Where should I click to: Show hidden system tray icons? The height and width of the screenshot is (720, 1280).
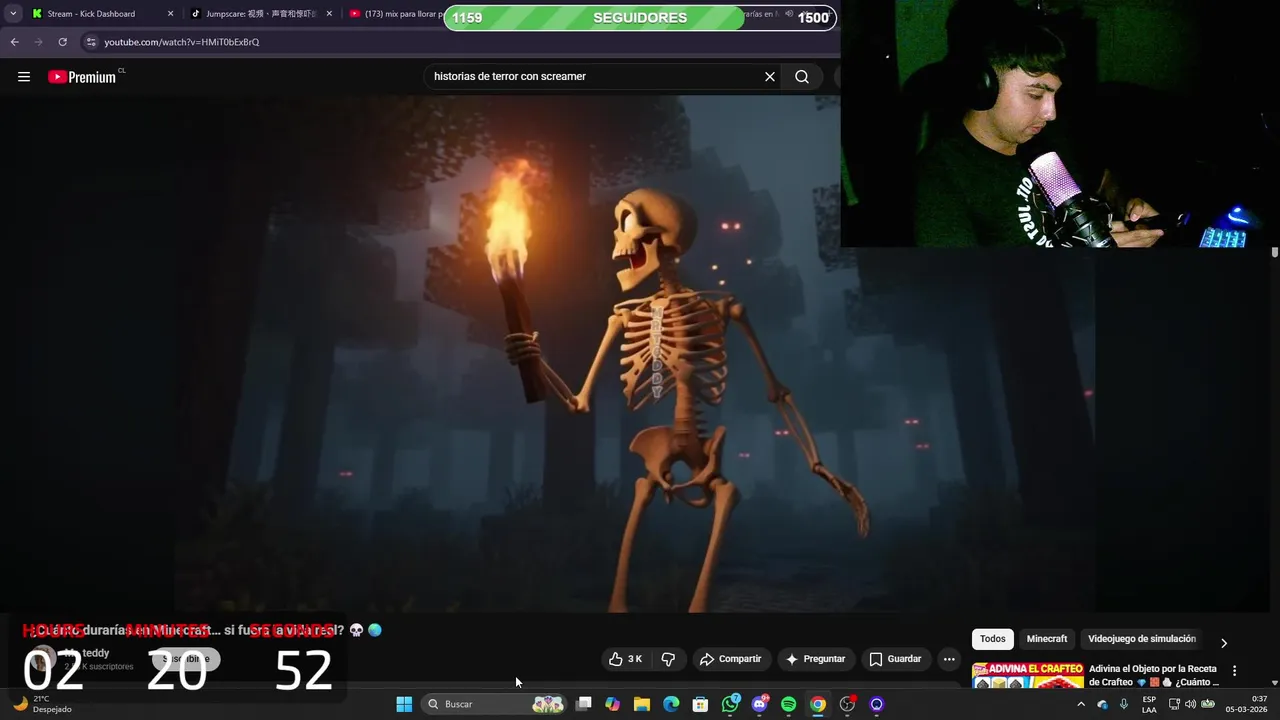tap(1081, 704)
